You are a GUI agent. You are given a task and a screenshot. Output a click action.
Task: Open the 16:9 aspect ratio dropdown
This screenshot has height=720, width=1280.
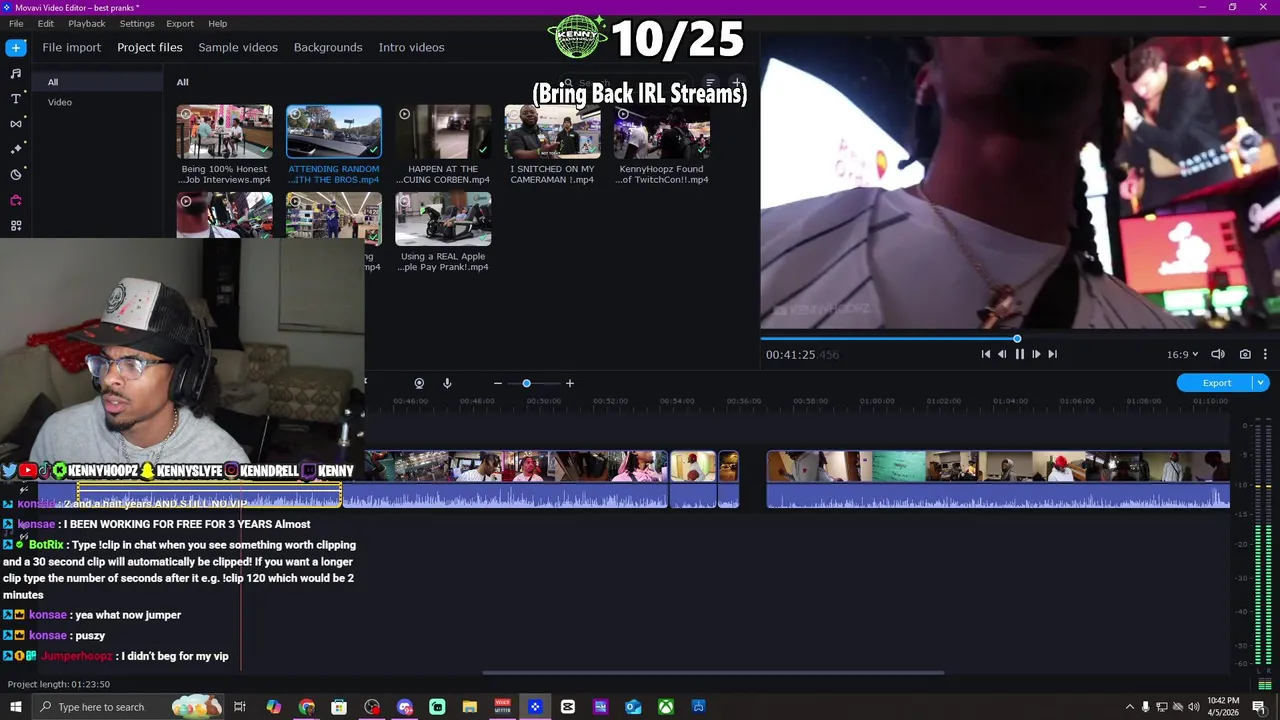1182,354
